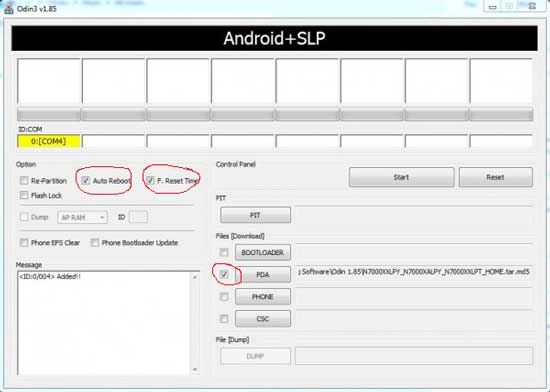Click the Reset button
Screen dimensions: 550x392
coord(496,177)
